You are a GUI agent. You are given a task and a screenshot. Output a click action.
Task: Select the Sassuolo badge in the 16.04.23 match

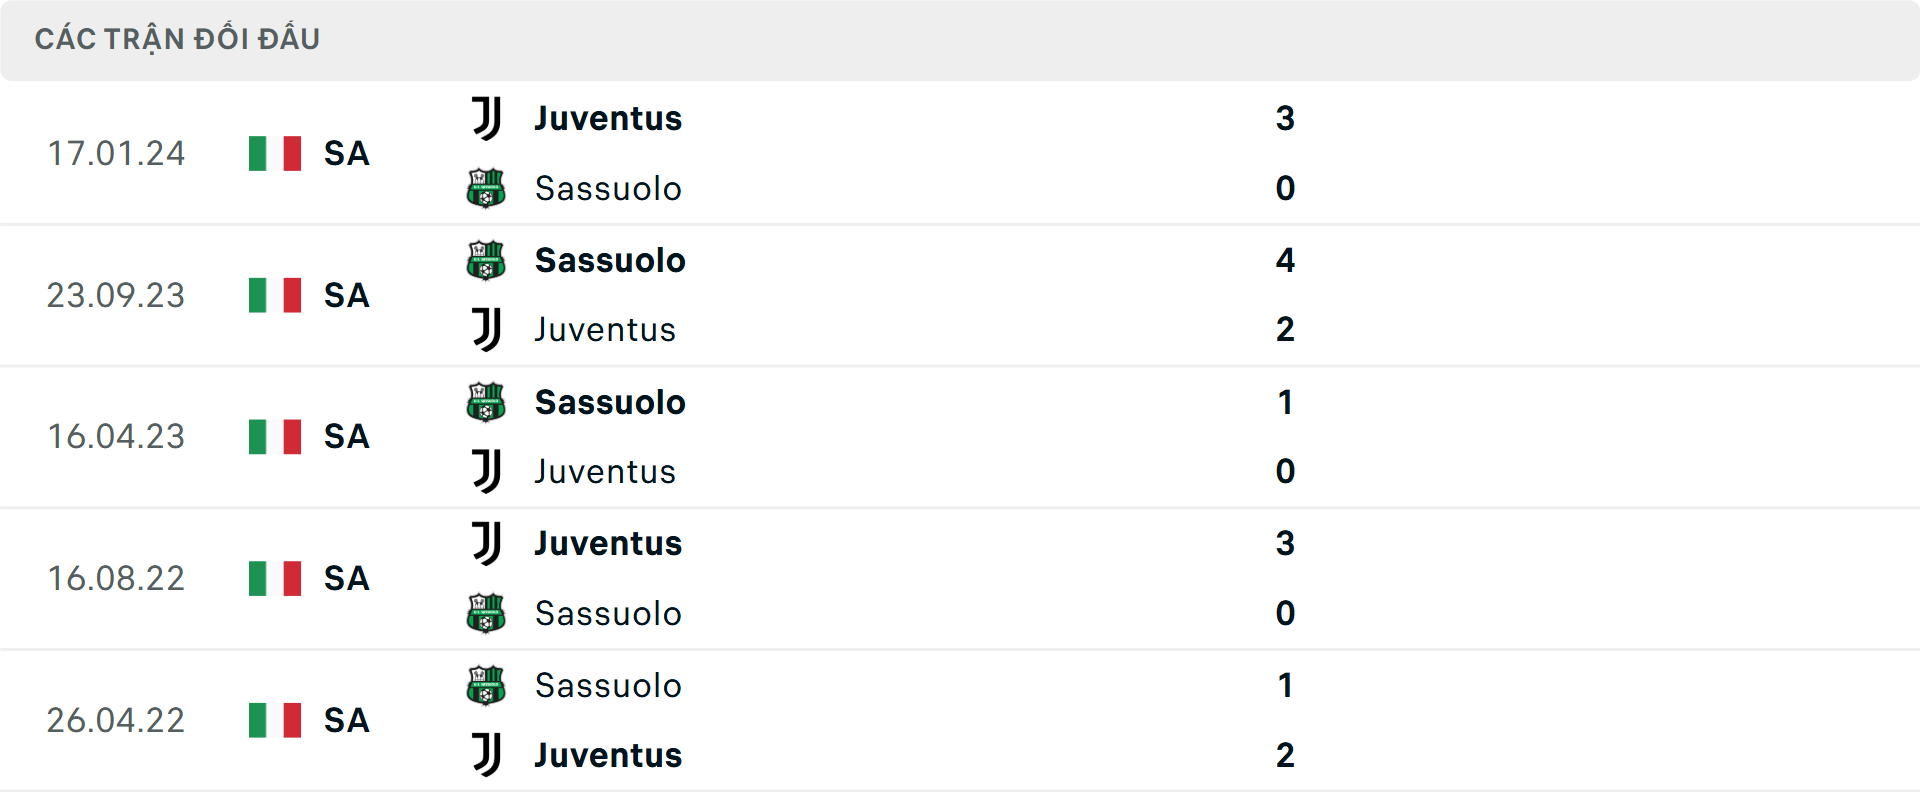point(487,401)
